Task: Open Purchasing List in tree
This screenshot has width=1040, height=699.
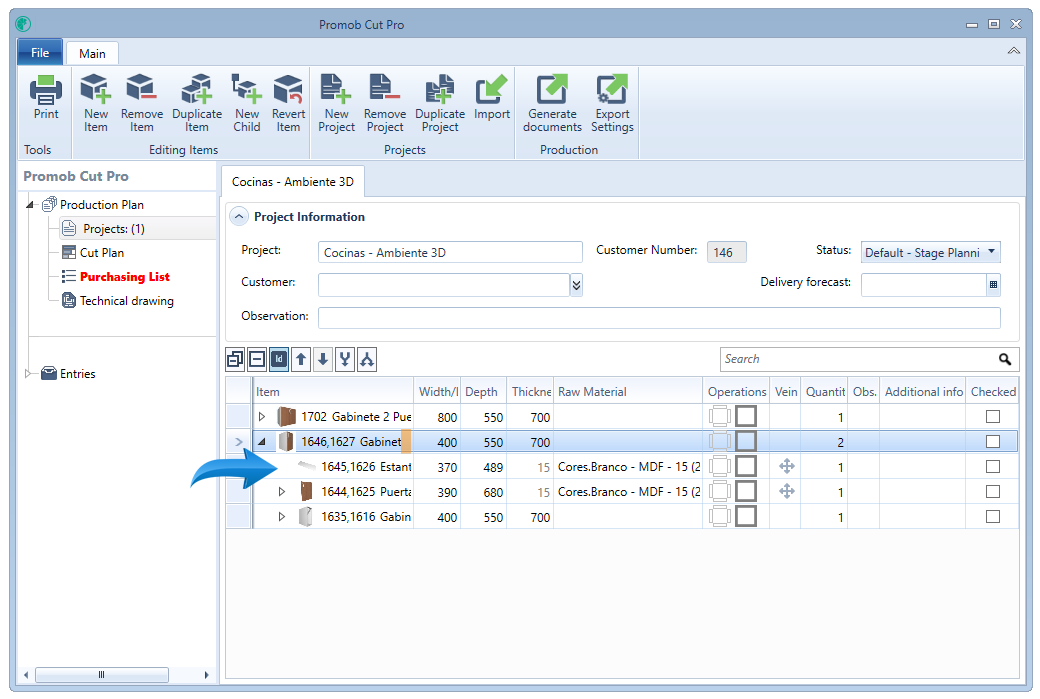Action: 125,277
